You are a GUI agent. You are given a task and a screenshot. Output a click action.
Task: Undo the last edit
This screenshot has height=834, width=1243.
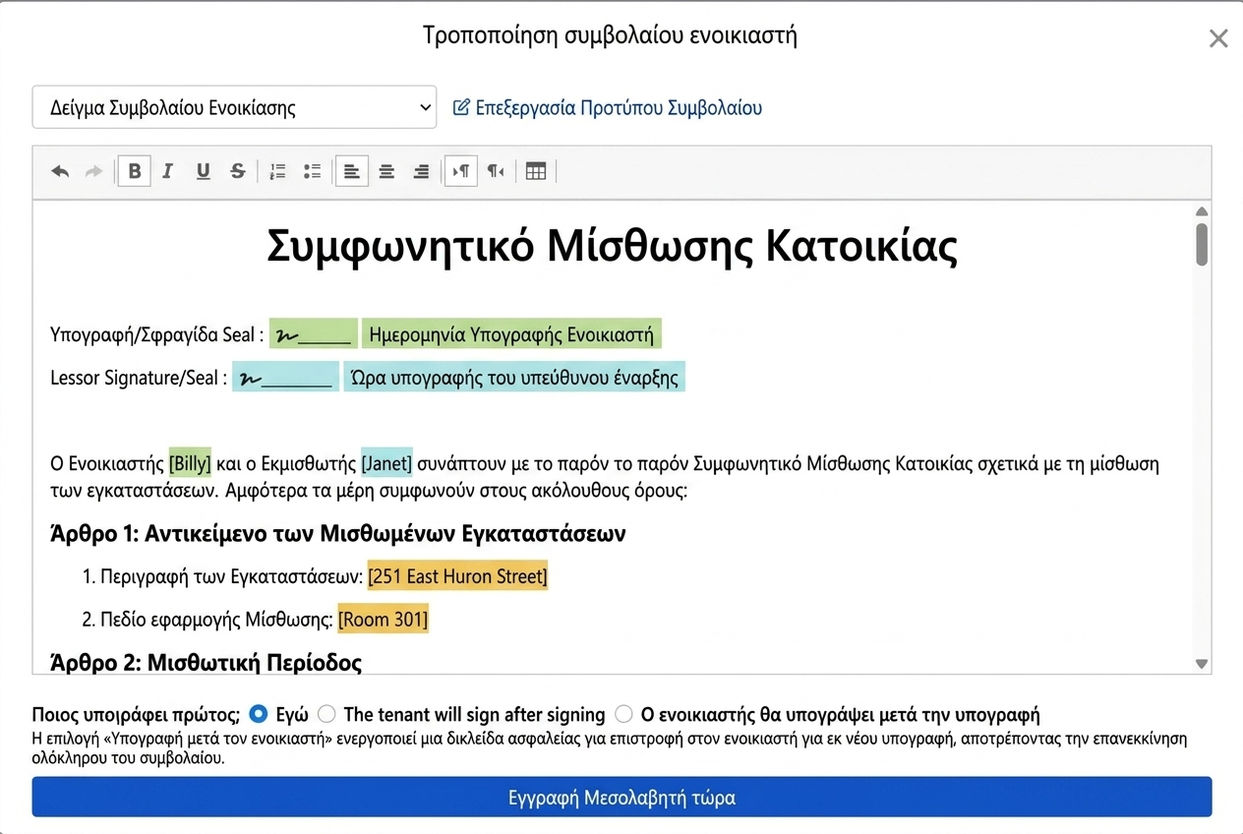60,172
